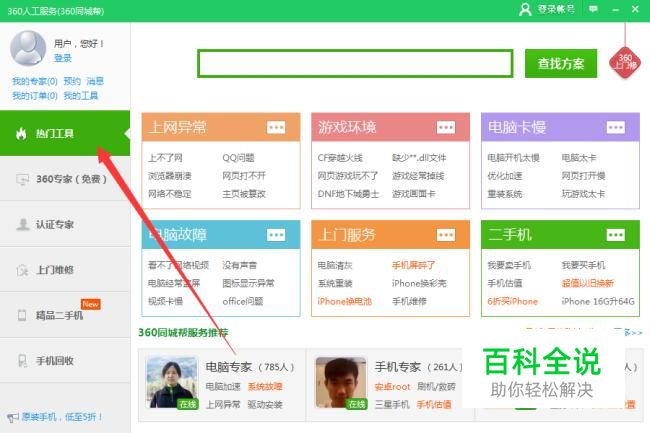The height and width of the screenshot is (433, 650).
Task: Click the 我要买手机 item
Action: pyautogui.click(x=583, y=265)
